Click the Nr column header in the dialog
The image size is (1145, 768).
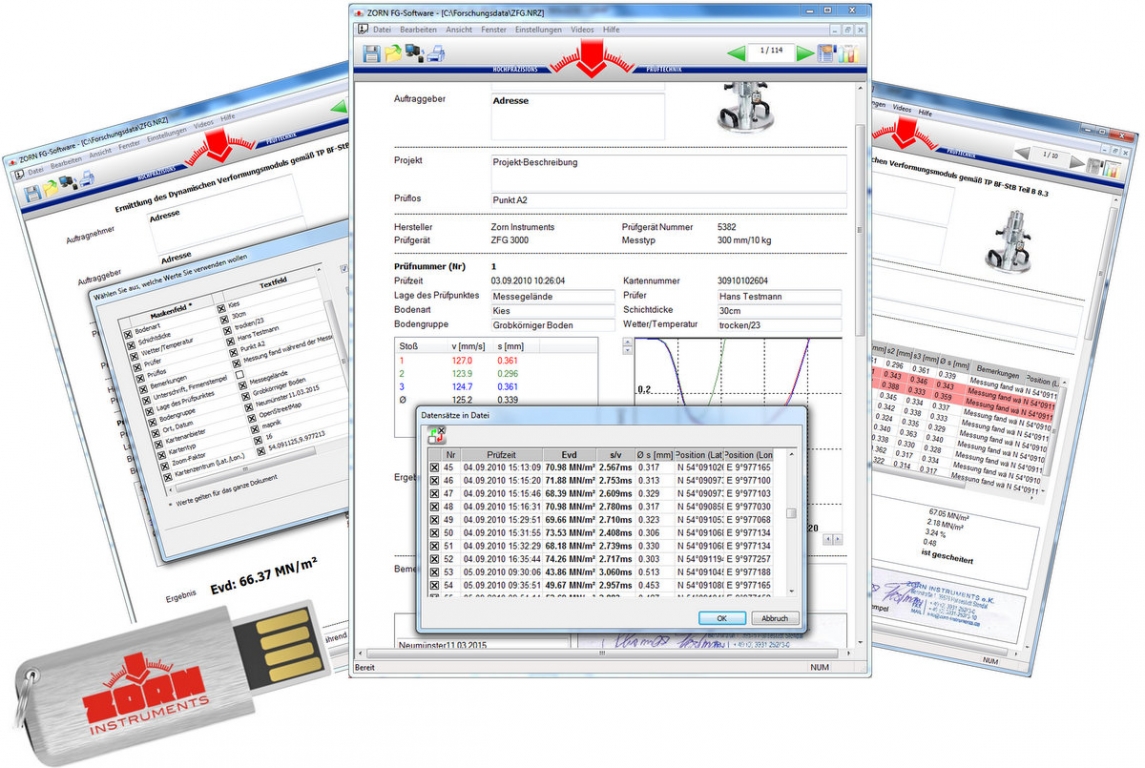click(x=451, y=455)
